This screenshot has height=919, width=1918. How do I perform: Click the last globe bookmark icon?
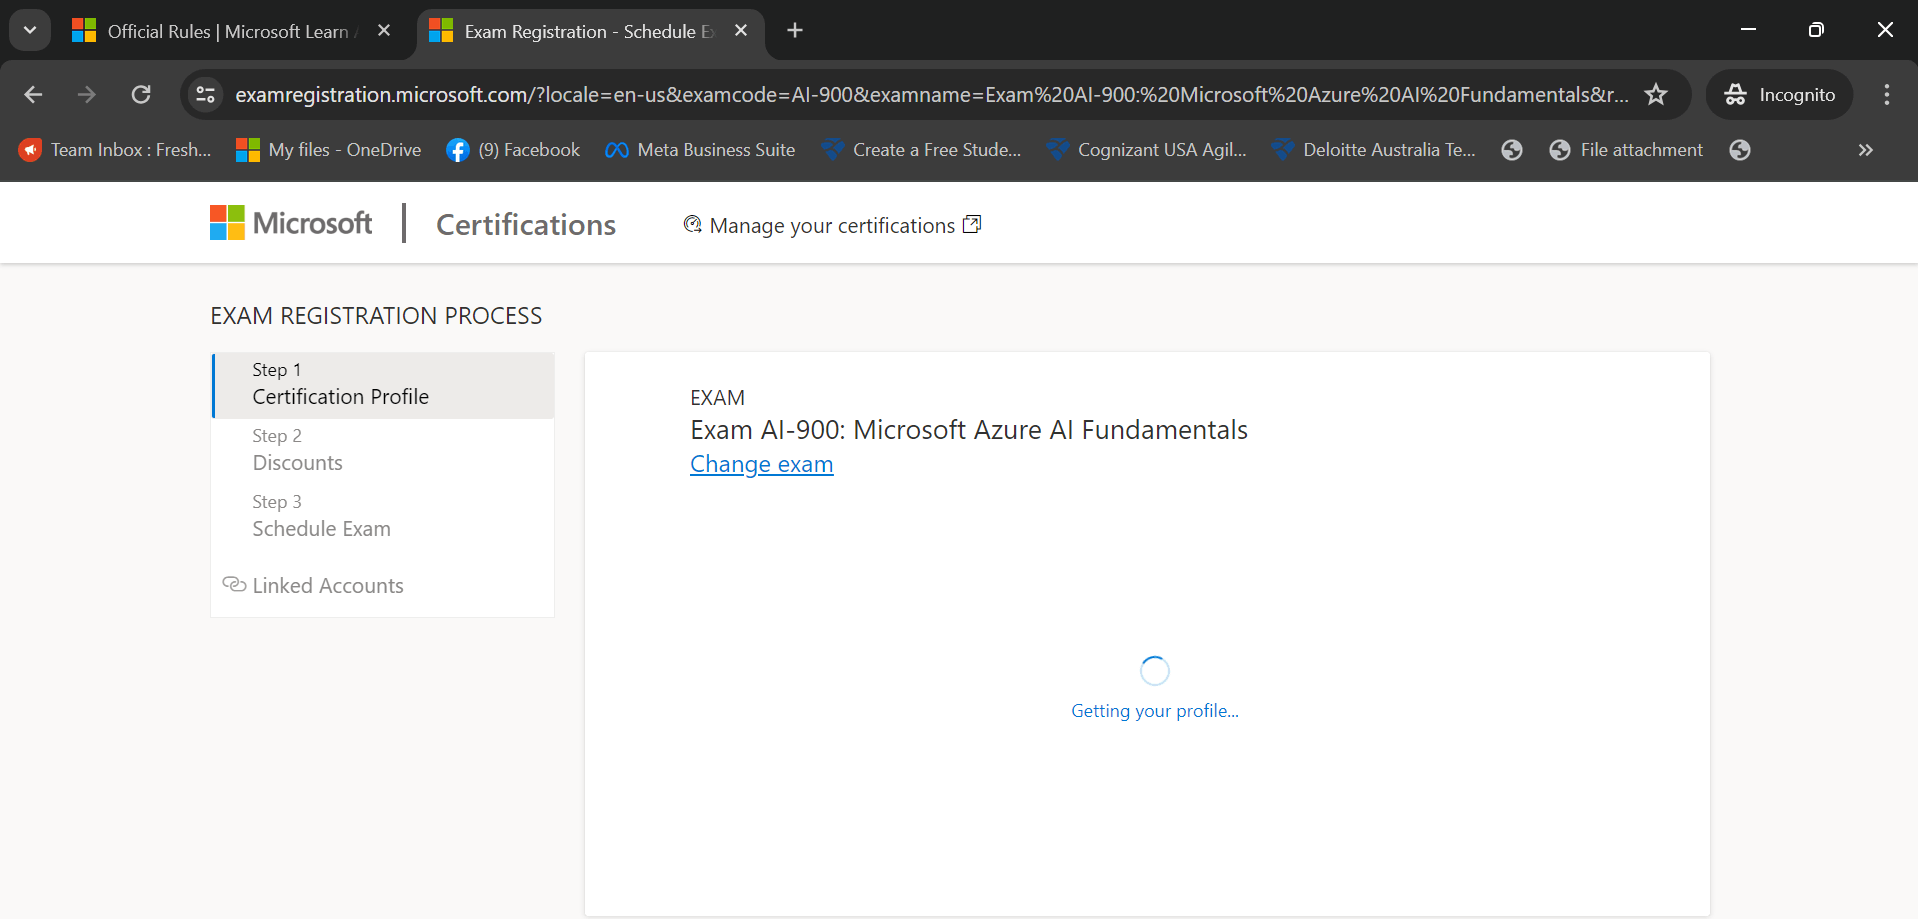click(1740, 150)
